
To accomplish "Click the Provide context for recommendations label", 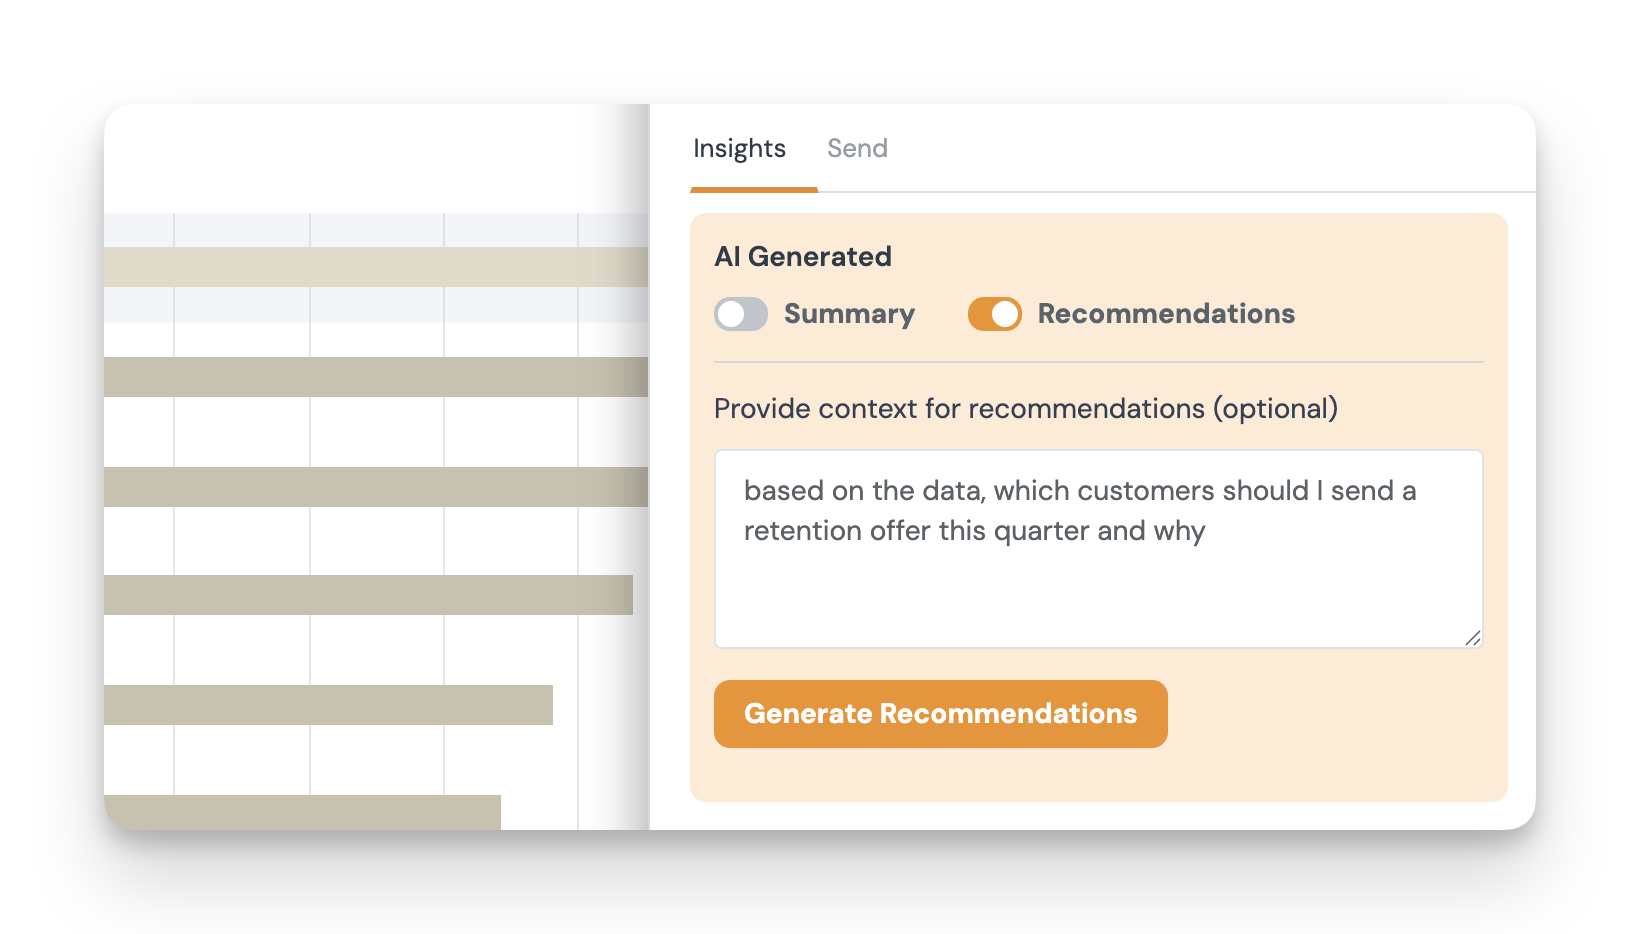I will (x=1025, y=408).
